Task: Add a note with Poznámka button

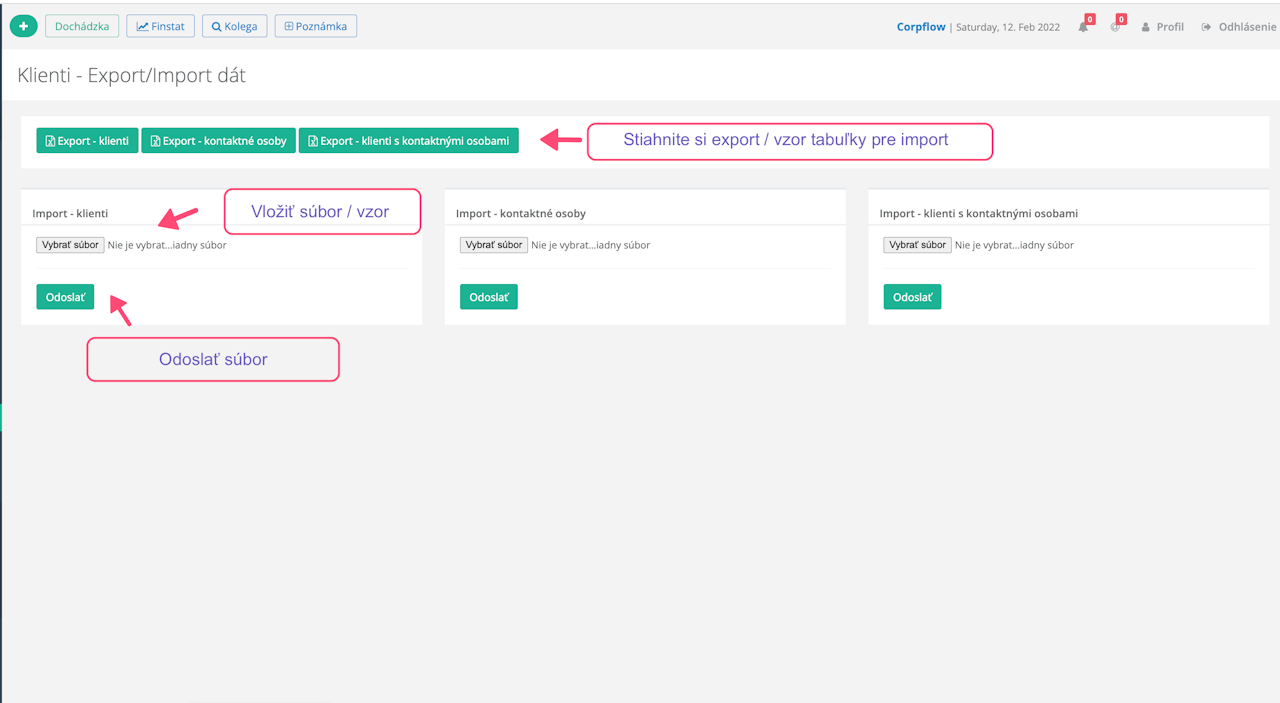Action: 315,26
